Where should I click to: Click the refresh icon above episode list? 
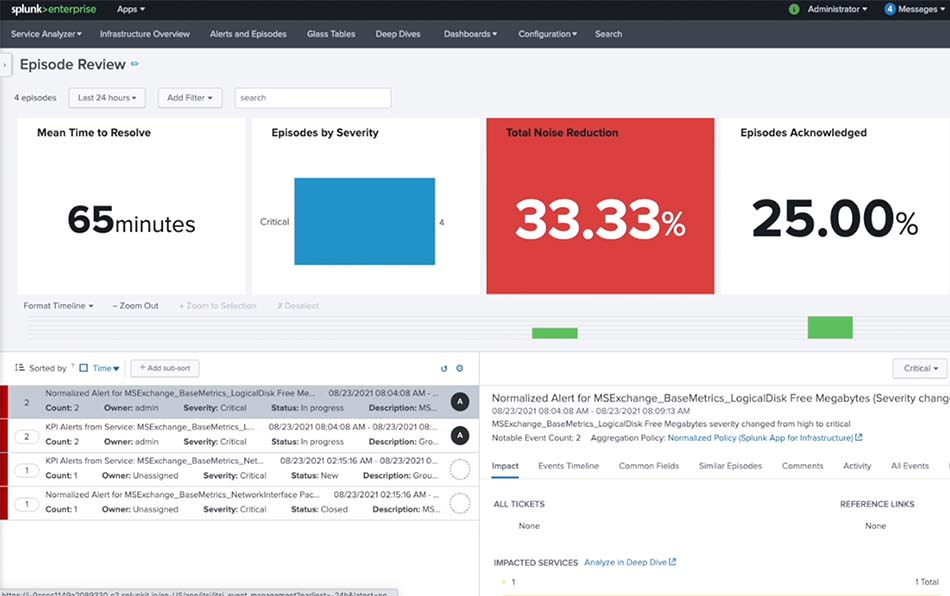(444, 368)
